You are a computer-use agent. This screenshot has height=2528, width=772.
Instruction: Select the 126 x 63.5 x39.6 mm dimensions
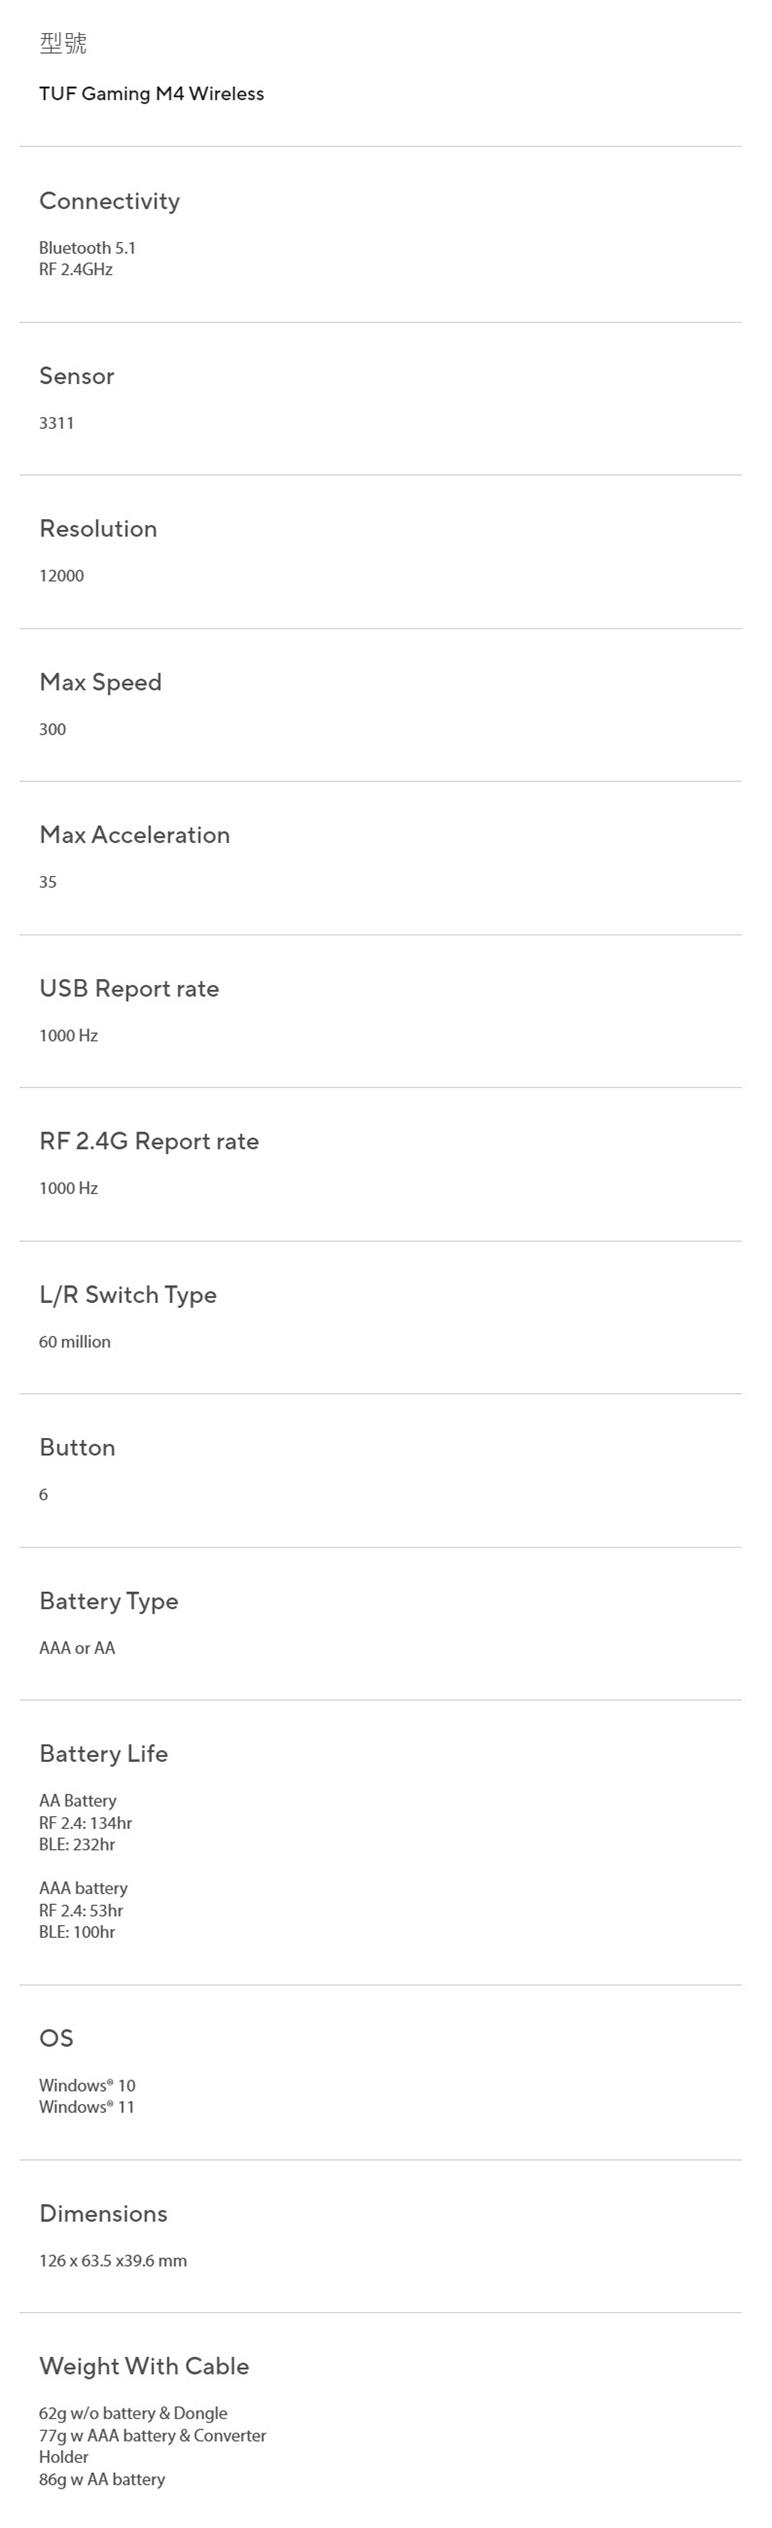[112, 2260]
